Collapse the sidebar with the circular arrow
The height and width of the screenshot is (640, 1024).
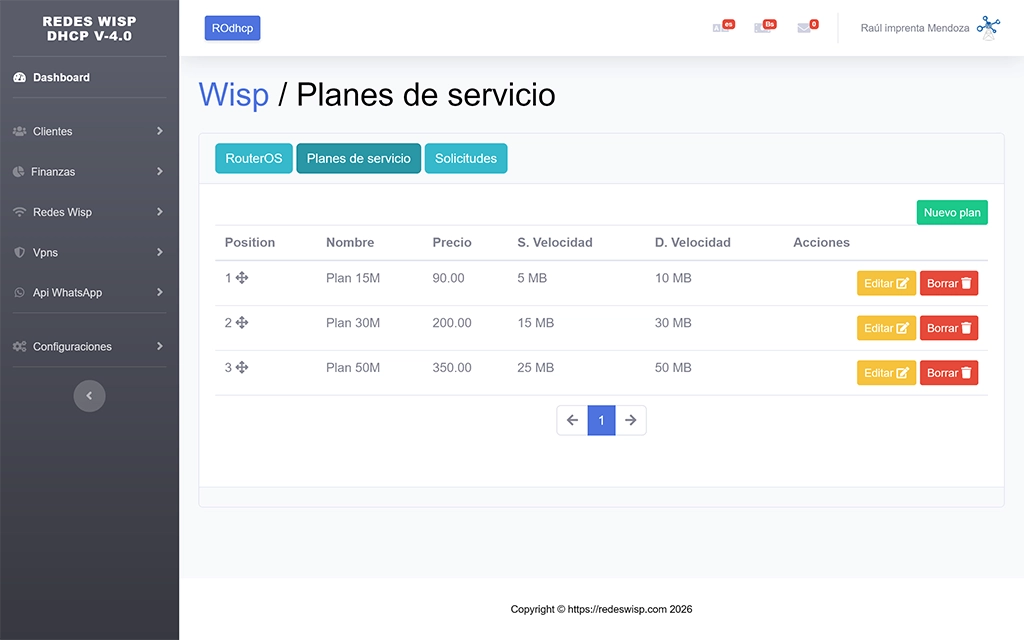click(x=89, y=395)
